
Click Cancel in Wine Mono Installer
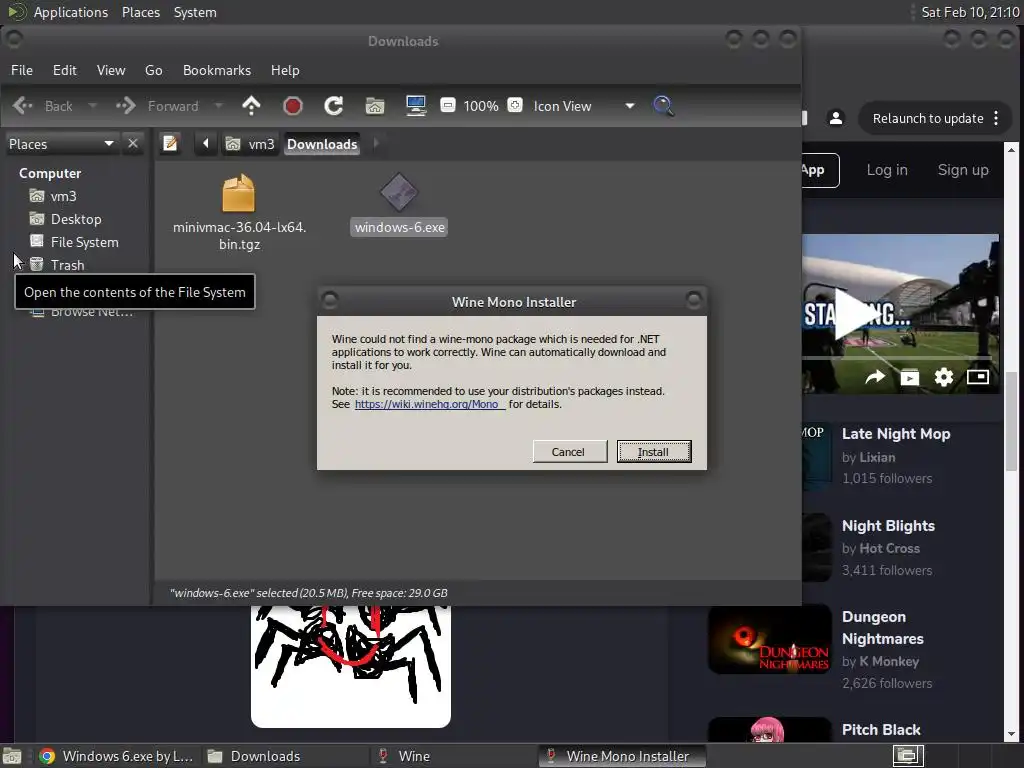point(569,451)
